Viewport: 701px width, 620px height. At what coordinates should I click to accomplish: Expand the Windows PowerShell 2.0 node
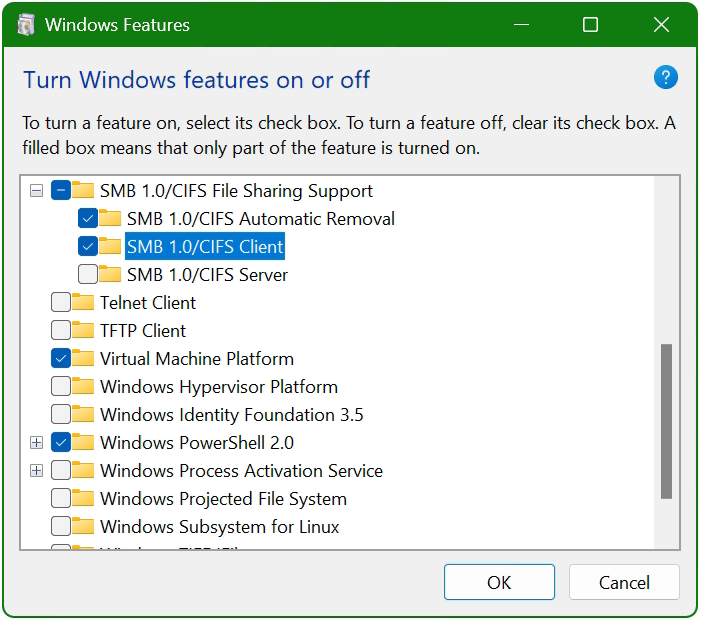[36, 443]
